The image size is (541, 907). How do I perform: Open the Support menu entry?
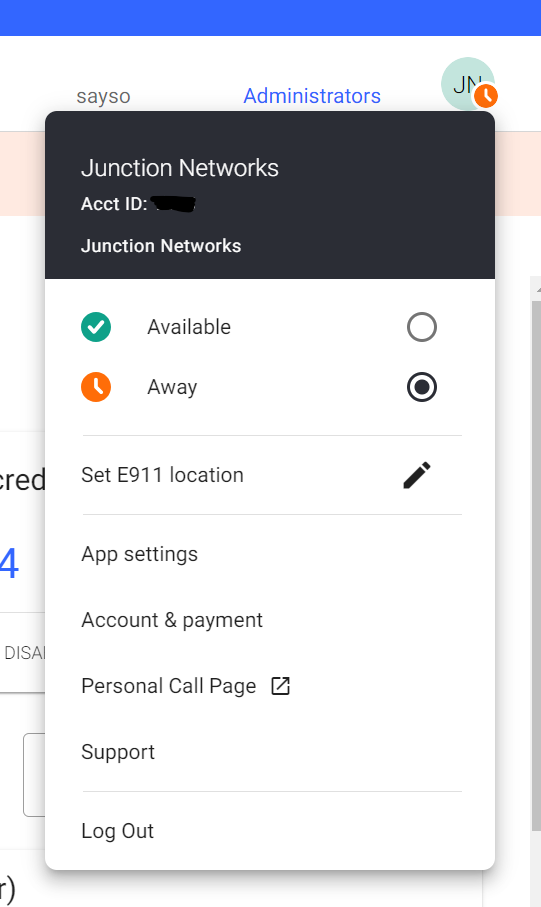(270, 752)
